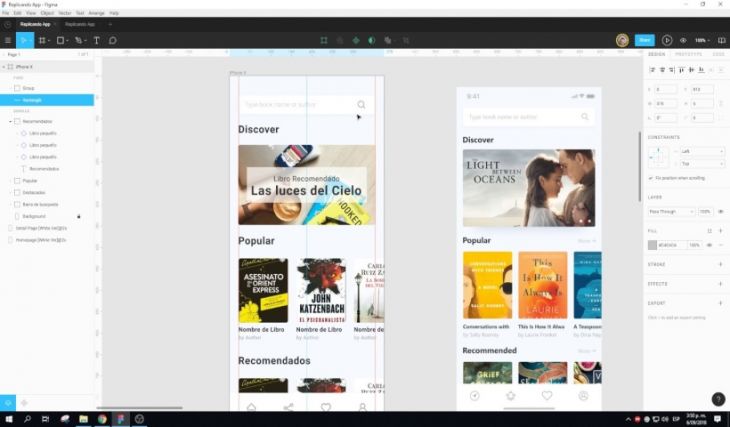
Task: Click align horizontal centers icon
Action: 662,70
